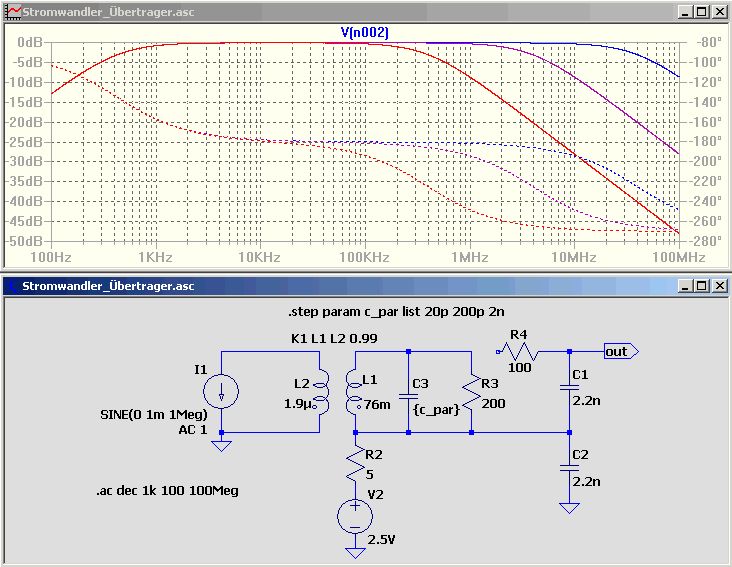Select capacitor C2 symbol
This screenshot has height=567, width=732.
tap(569, 468)
